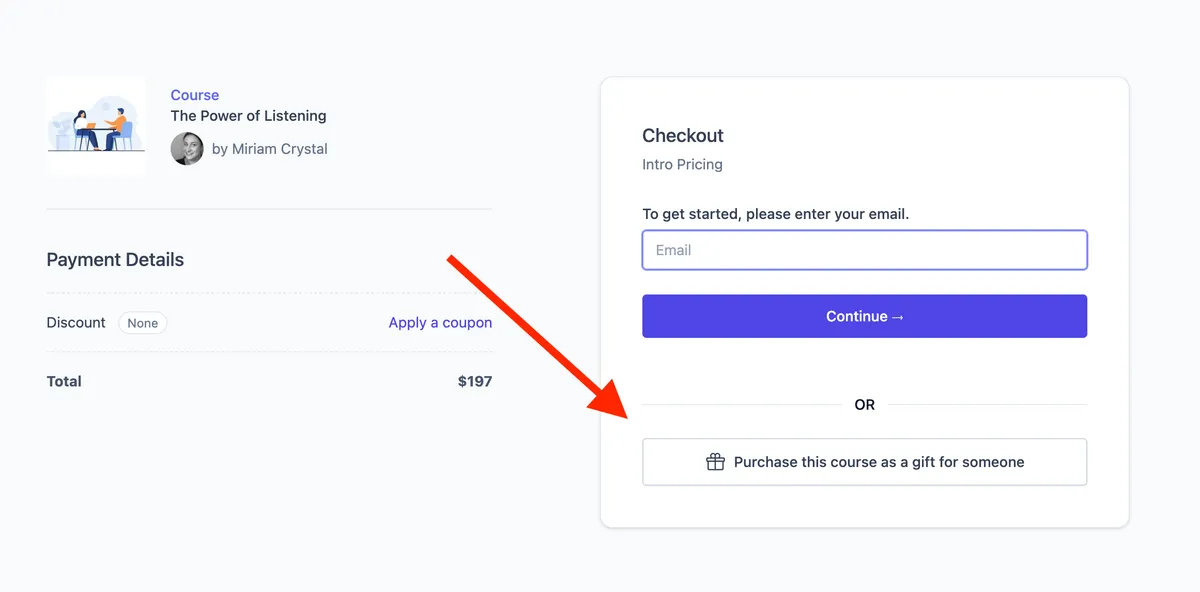This screenshot has height=592, width=1200.
Task: Click the Discount row label
Action: 76,322
